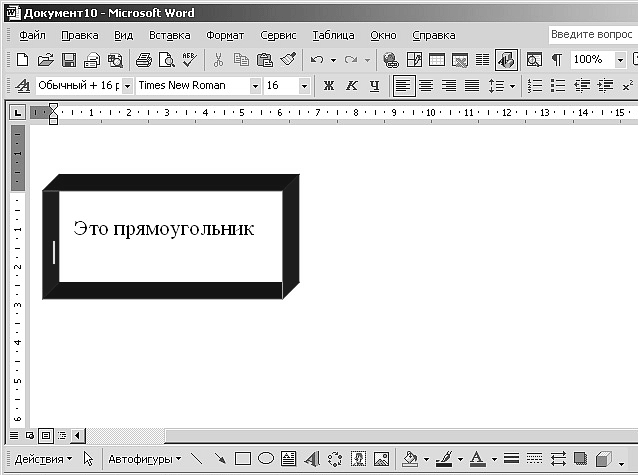This screenshot has width=638, height=475.
Task: Save the document with floppy icon
Action: pos(69,60)
